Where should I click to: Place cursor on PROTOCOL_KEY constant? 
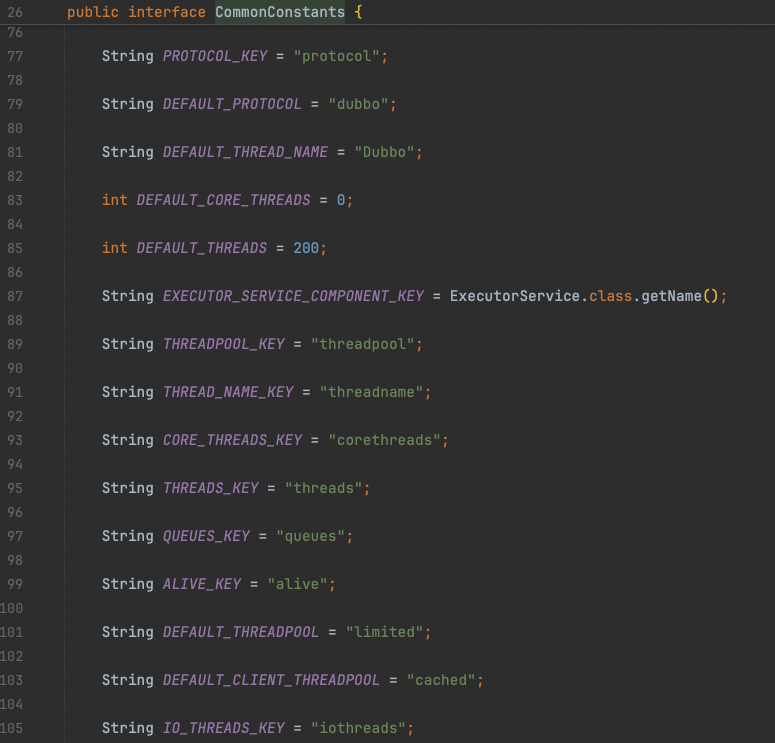tap(215, 56)
